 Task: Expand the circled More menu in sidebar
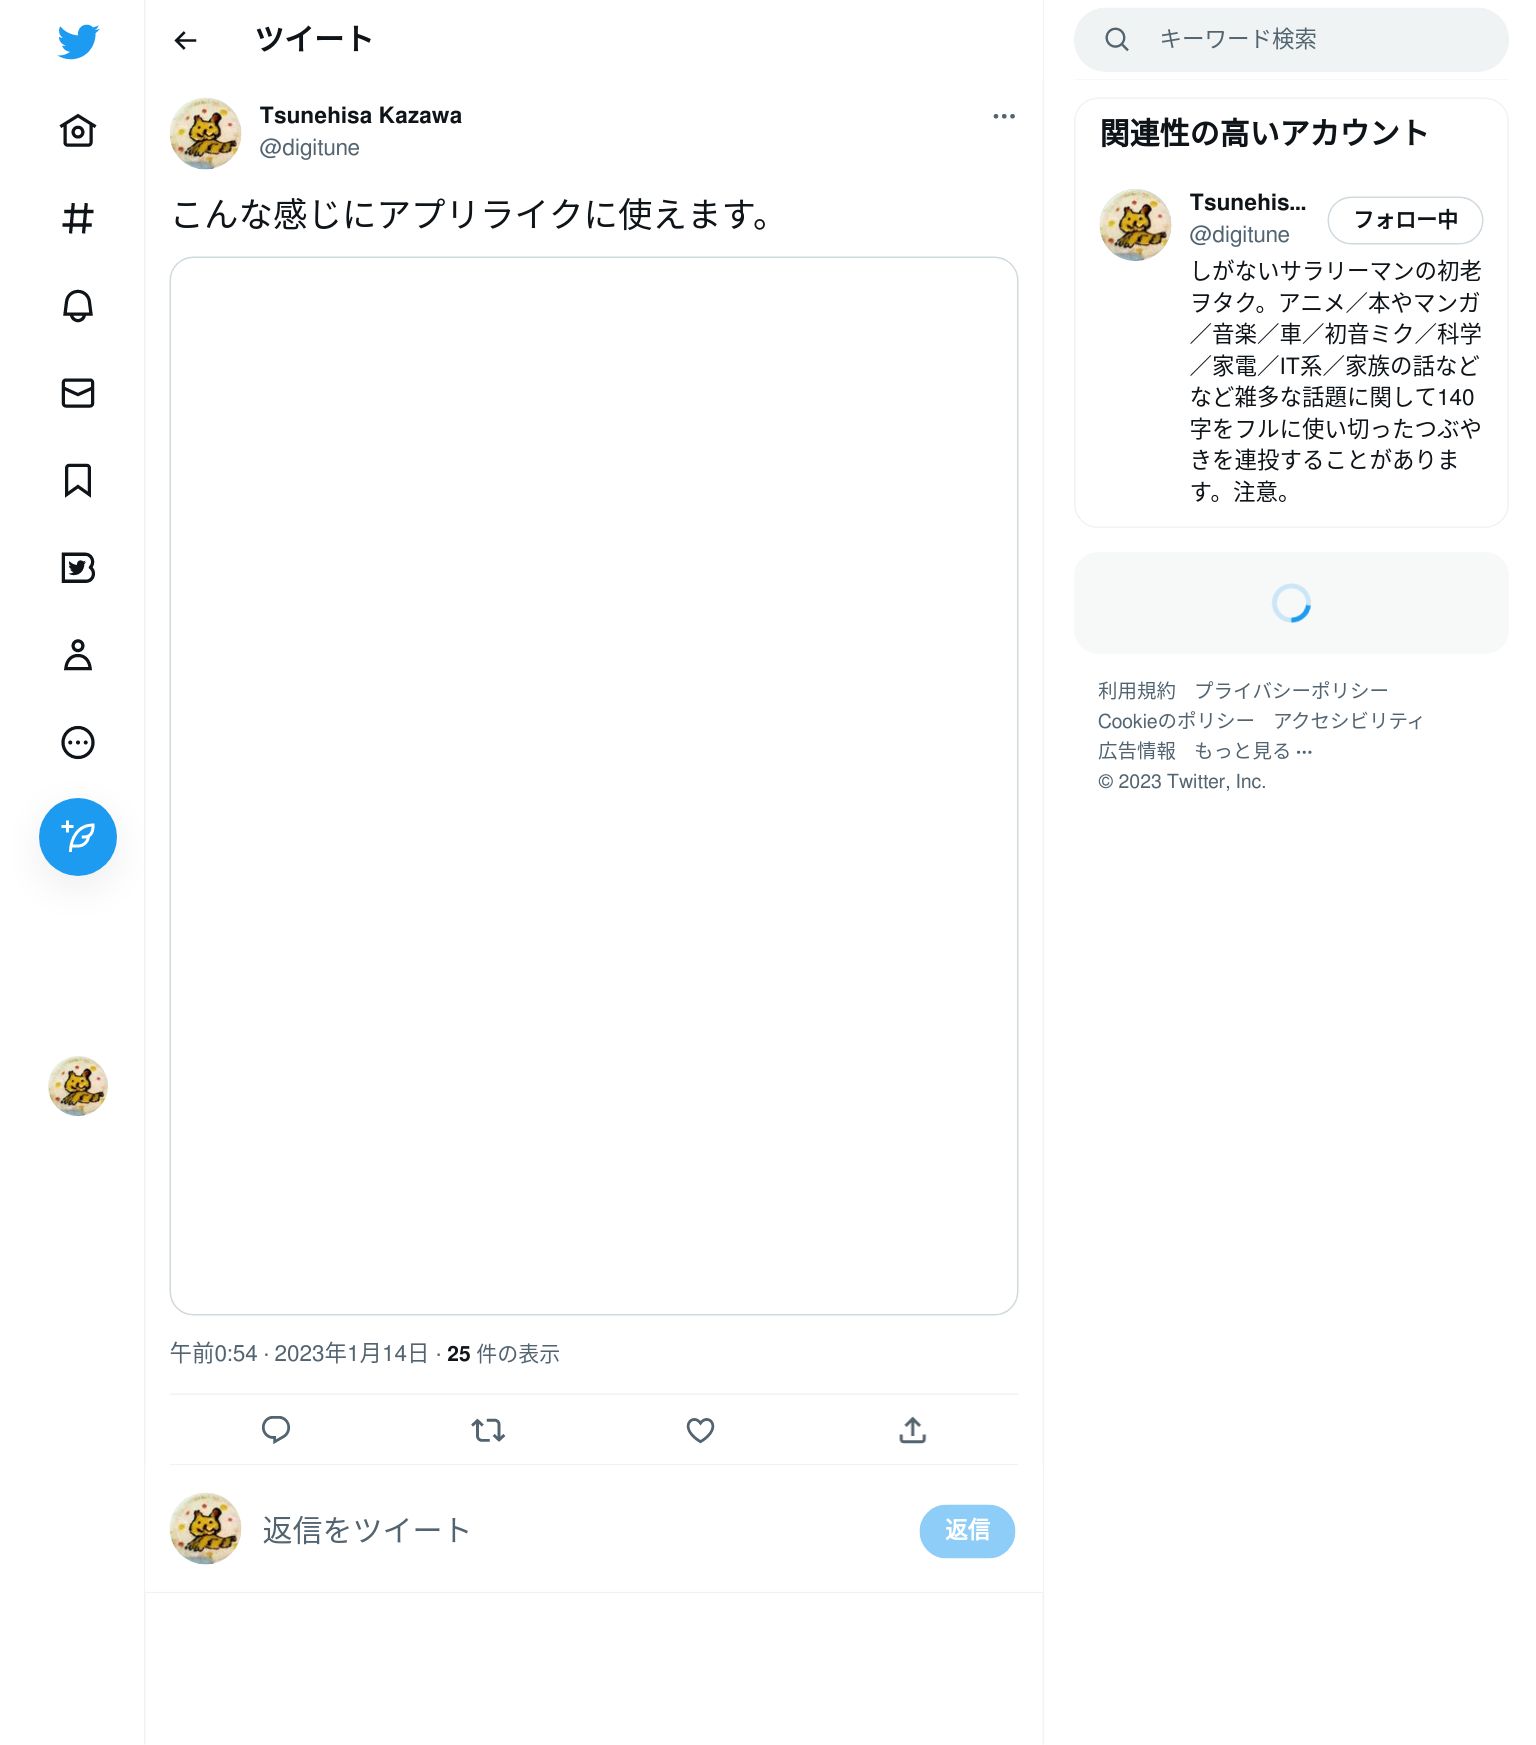78,743
